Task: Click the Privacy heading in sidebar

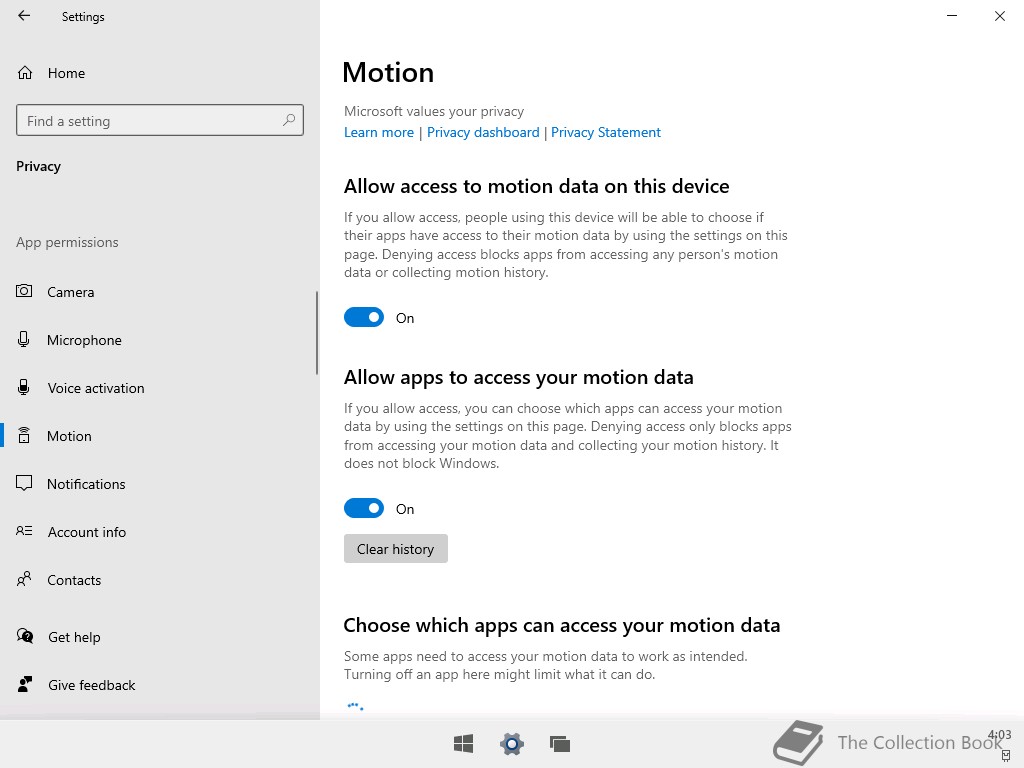Action: pos(39,167)
